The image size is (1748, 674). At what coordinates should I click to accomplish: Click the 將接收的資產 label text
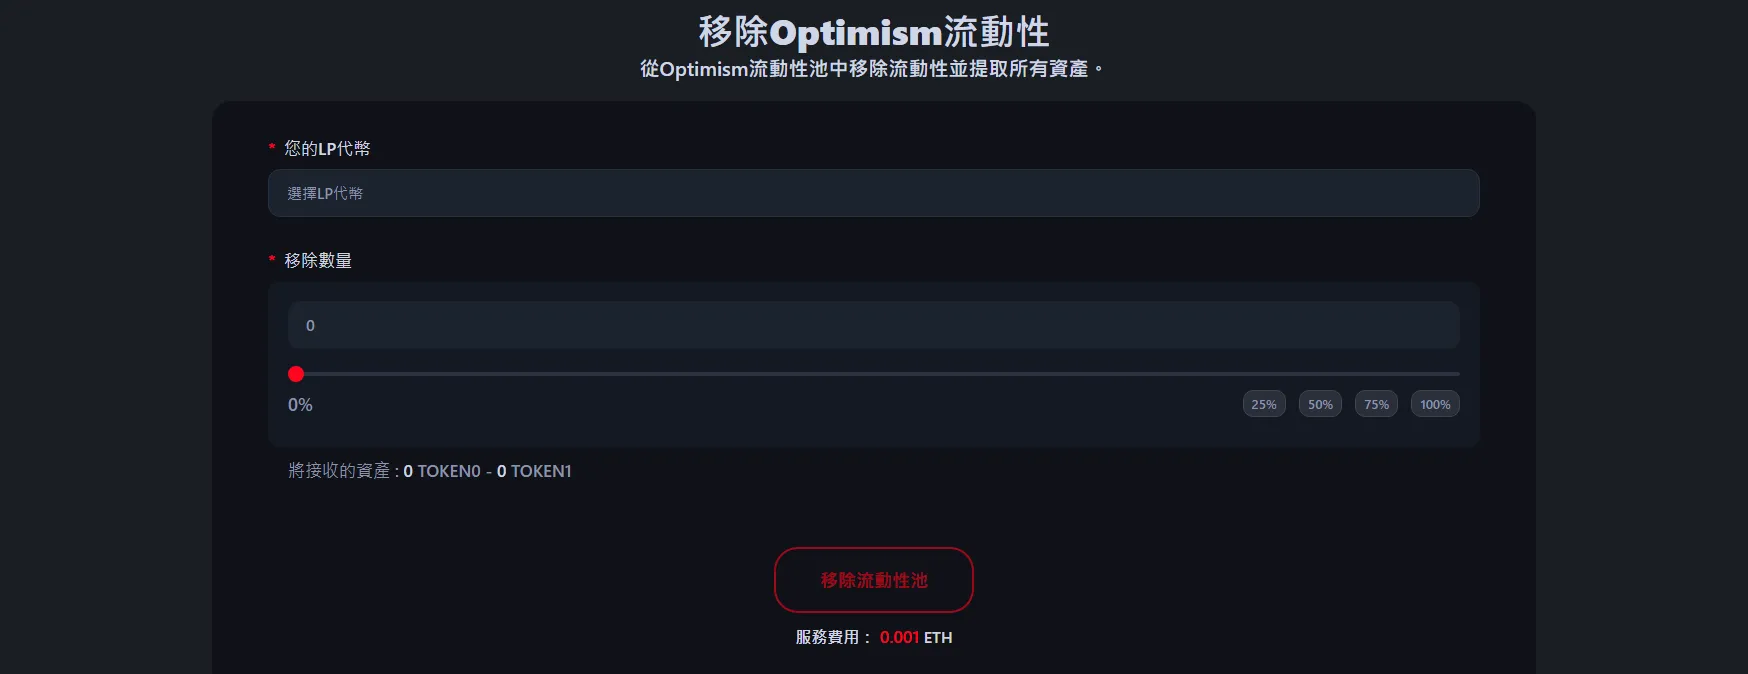[339, 471]
